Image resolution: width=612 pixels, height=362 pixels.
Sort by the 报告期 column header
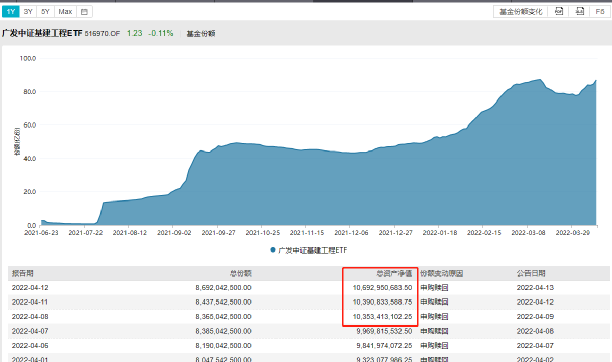pos(23,273)
